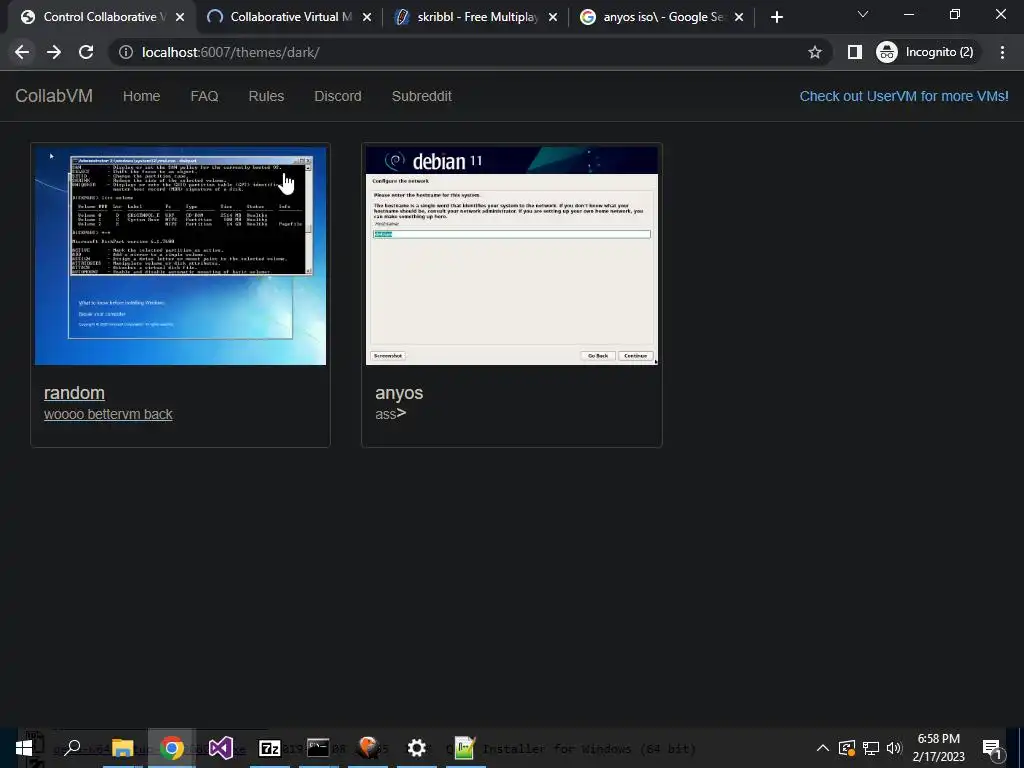Go forward with the browser forward arrow
The height and width of the screenshot is (768, 1024).
tap(54, 52)
